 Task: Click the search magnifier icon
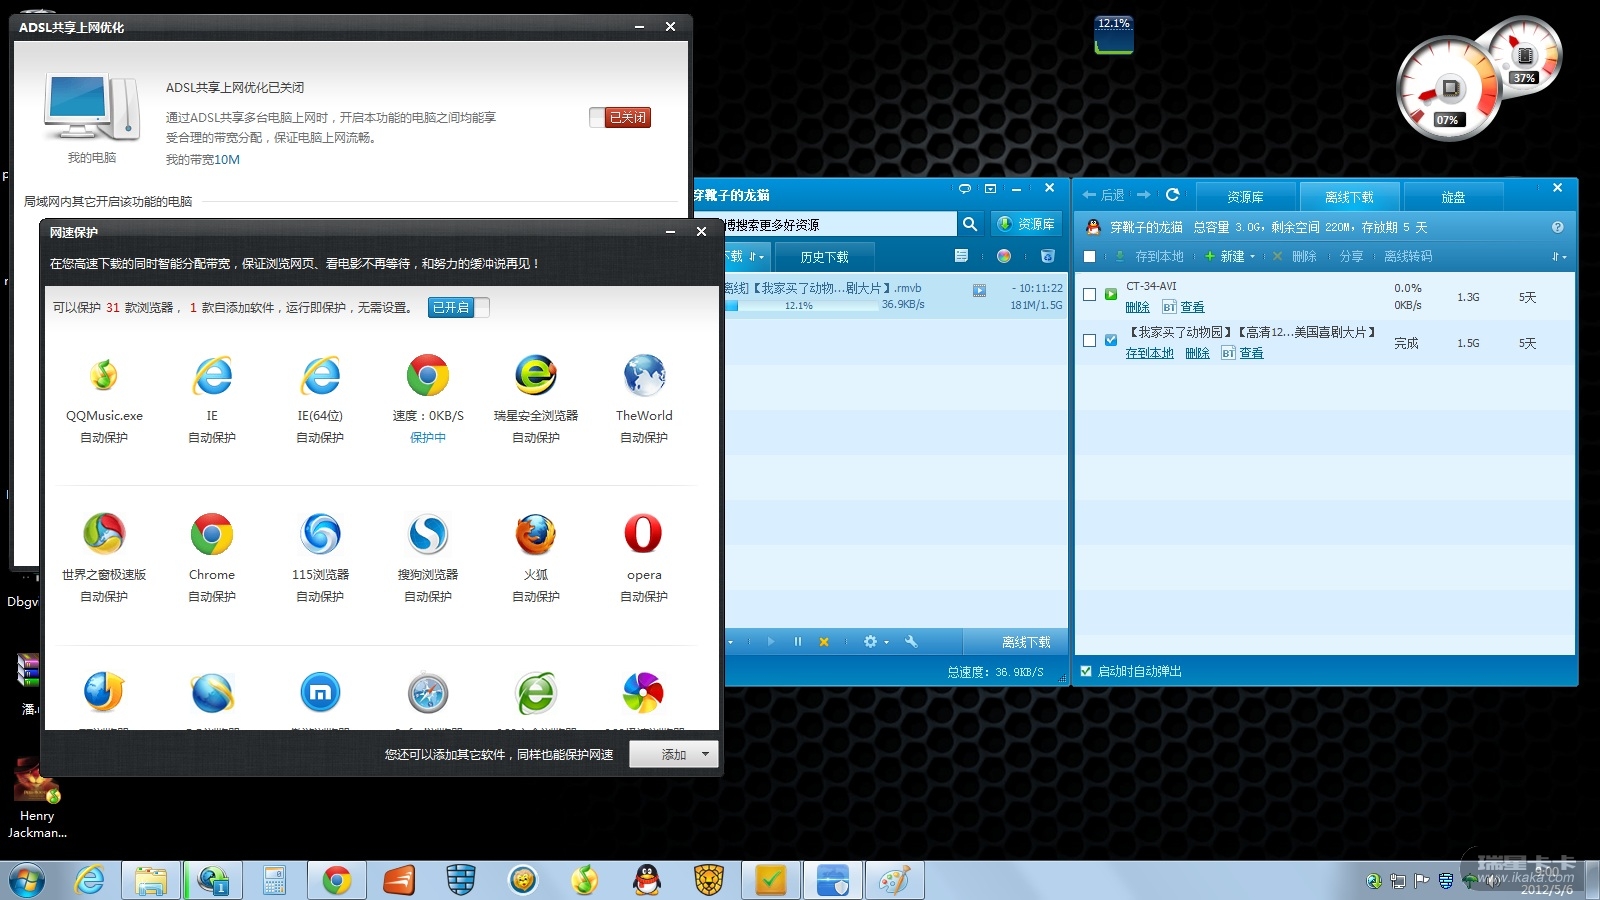[969, 224]
